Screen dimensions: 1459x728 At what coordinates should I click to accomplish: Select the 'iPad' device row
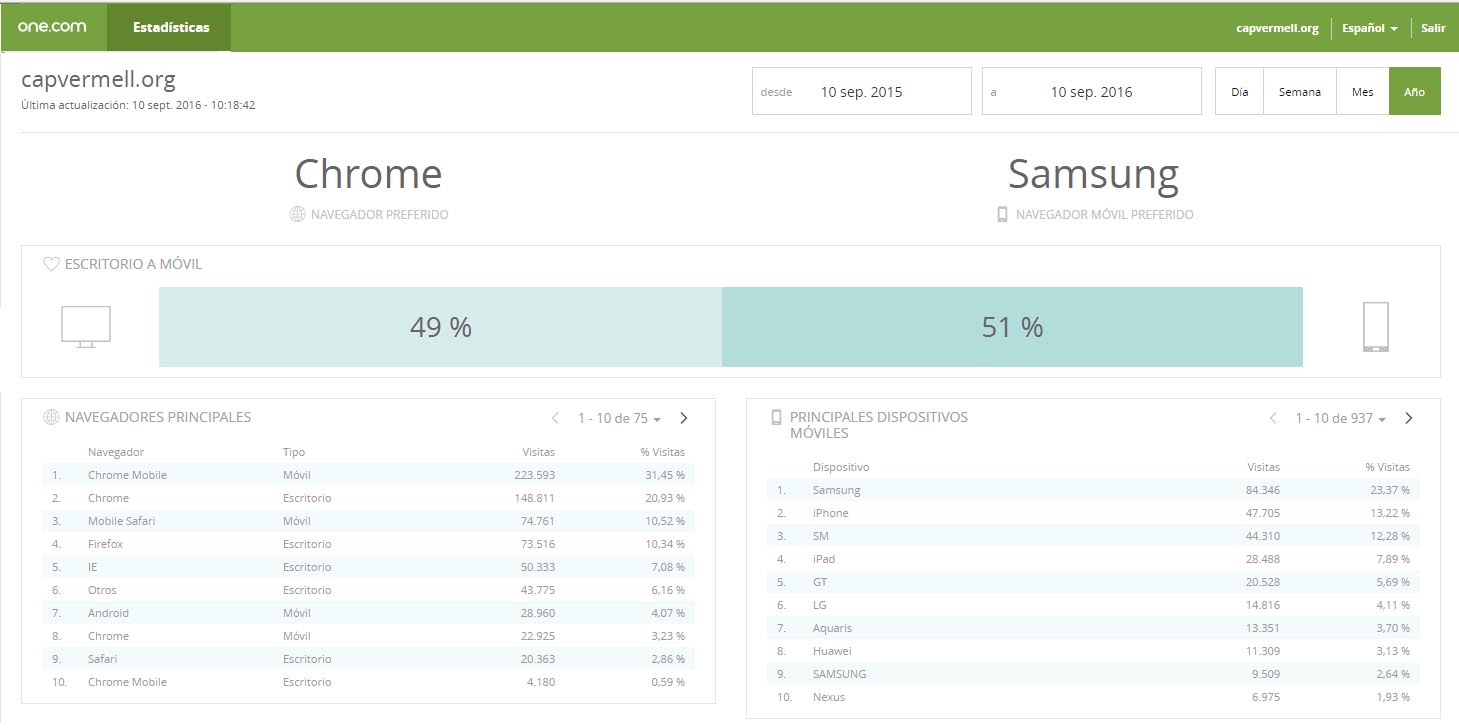tap(1093, 559)
